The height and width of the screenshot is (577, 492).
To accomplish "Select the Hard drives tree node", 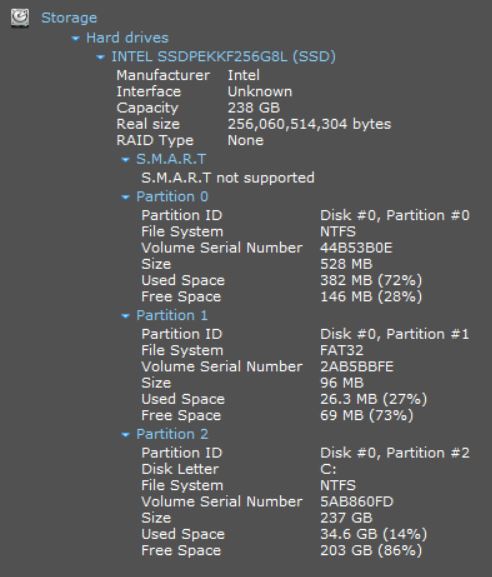I will 127,38.
